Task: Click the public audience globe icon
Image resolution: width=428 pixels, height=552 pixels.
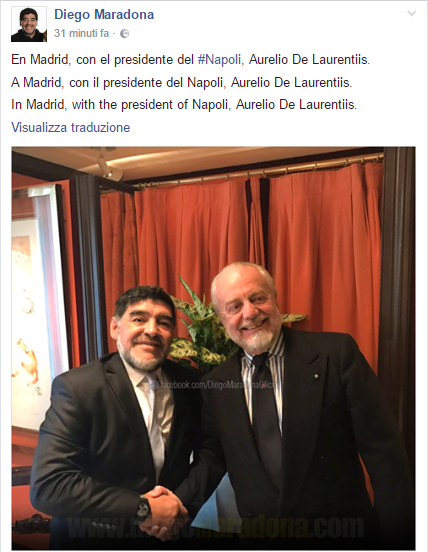Action: (125, 33)
